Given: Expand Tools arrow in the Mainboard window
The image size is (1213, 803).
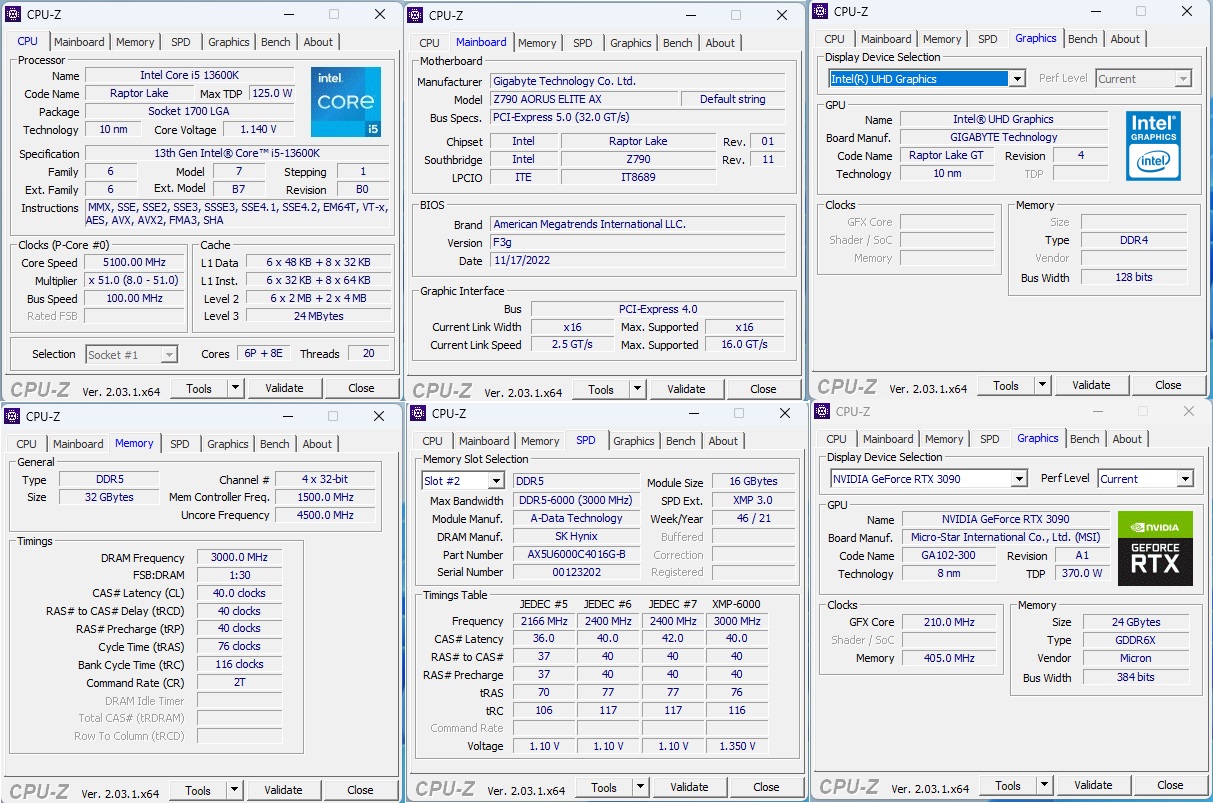Looking at the screenshot, I should point(638,389).
